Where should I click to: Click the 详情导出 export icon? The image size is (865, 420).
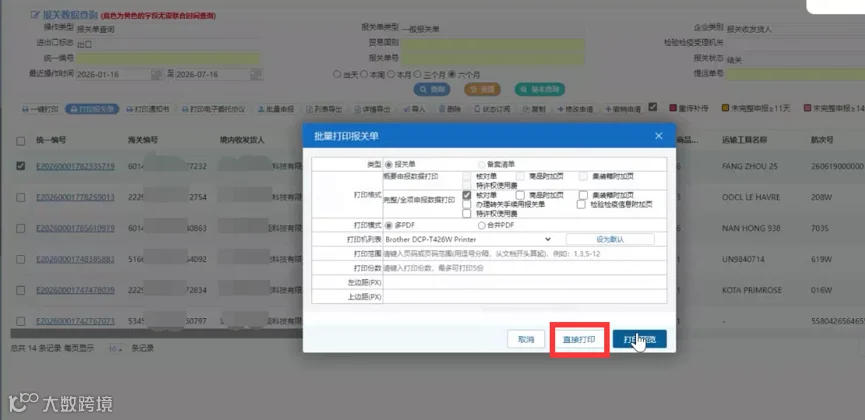tap(357, 109)
